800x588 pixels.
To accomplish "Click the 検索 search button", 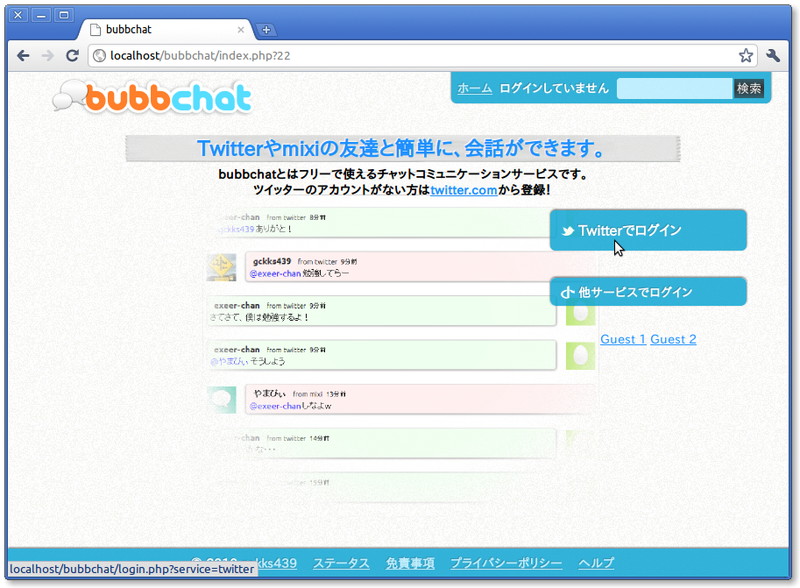I will [x=748, y=88].
